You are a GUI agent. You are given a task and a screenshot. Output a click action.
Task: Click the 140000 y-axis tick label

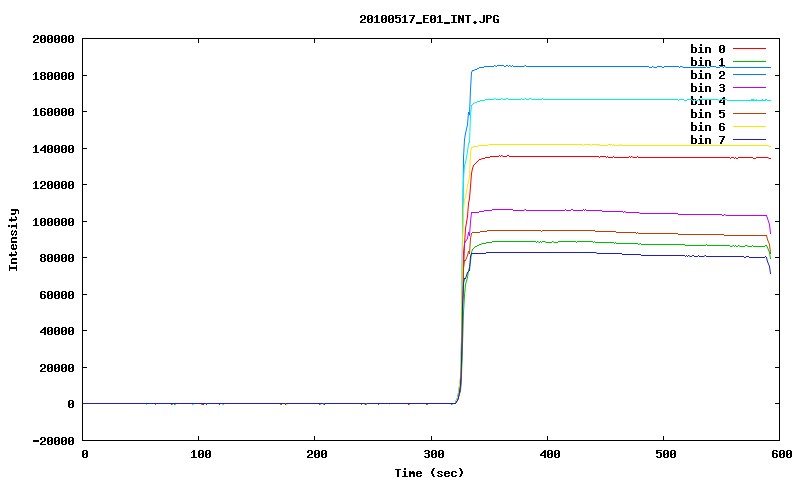click(53, 149)
